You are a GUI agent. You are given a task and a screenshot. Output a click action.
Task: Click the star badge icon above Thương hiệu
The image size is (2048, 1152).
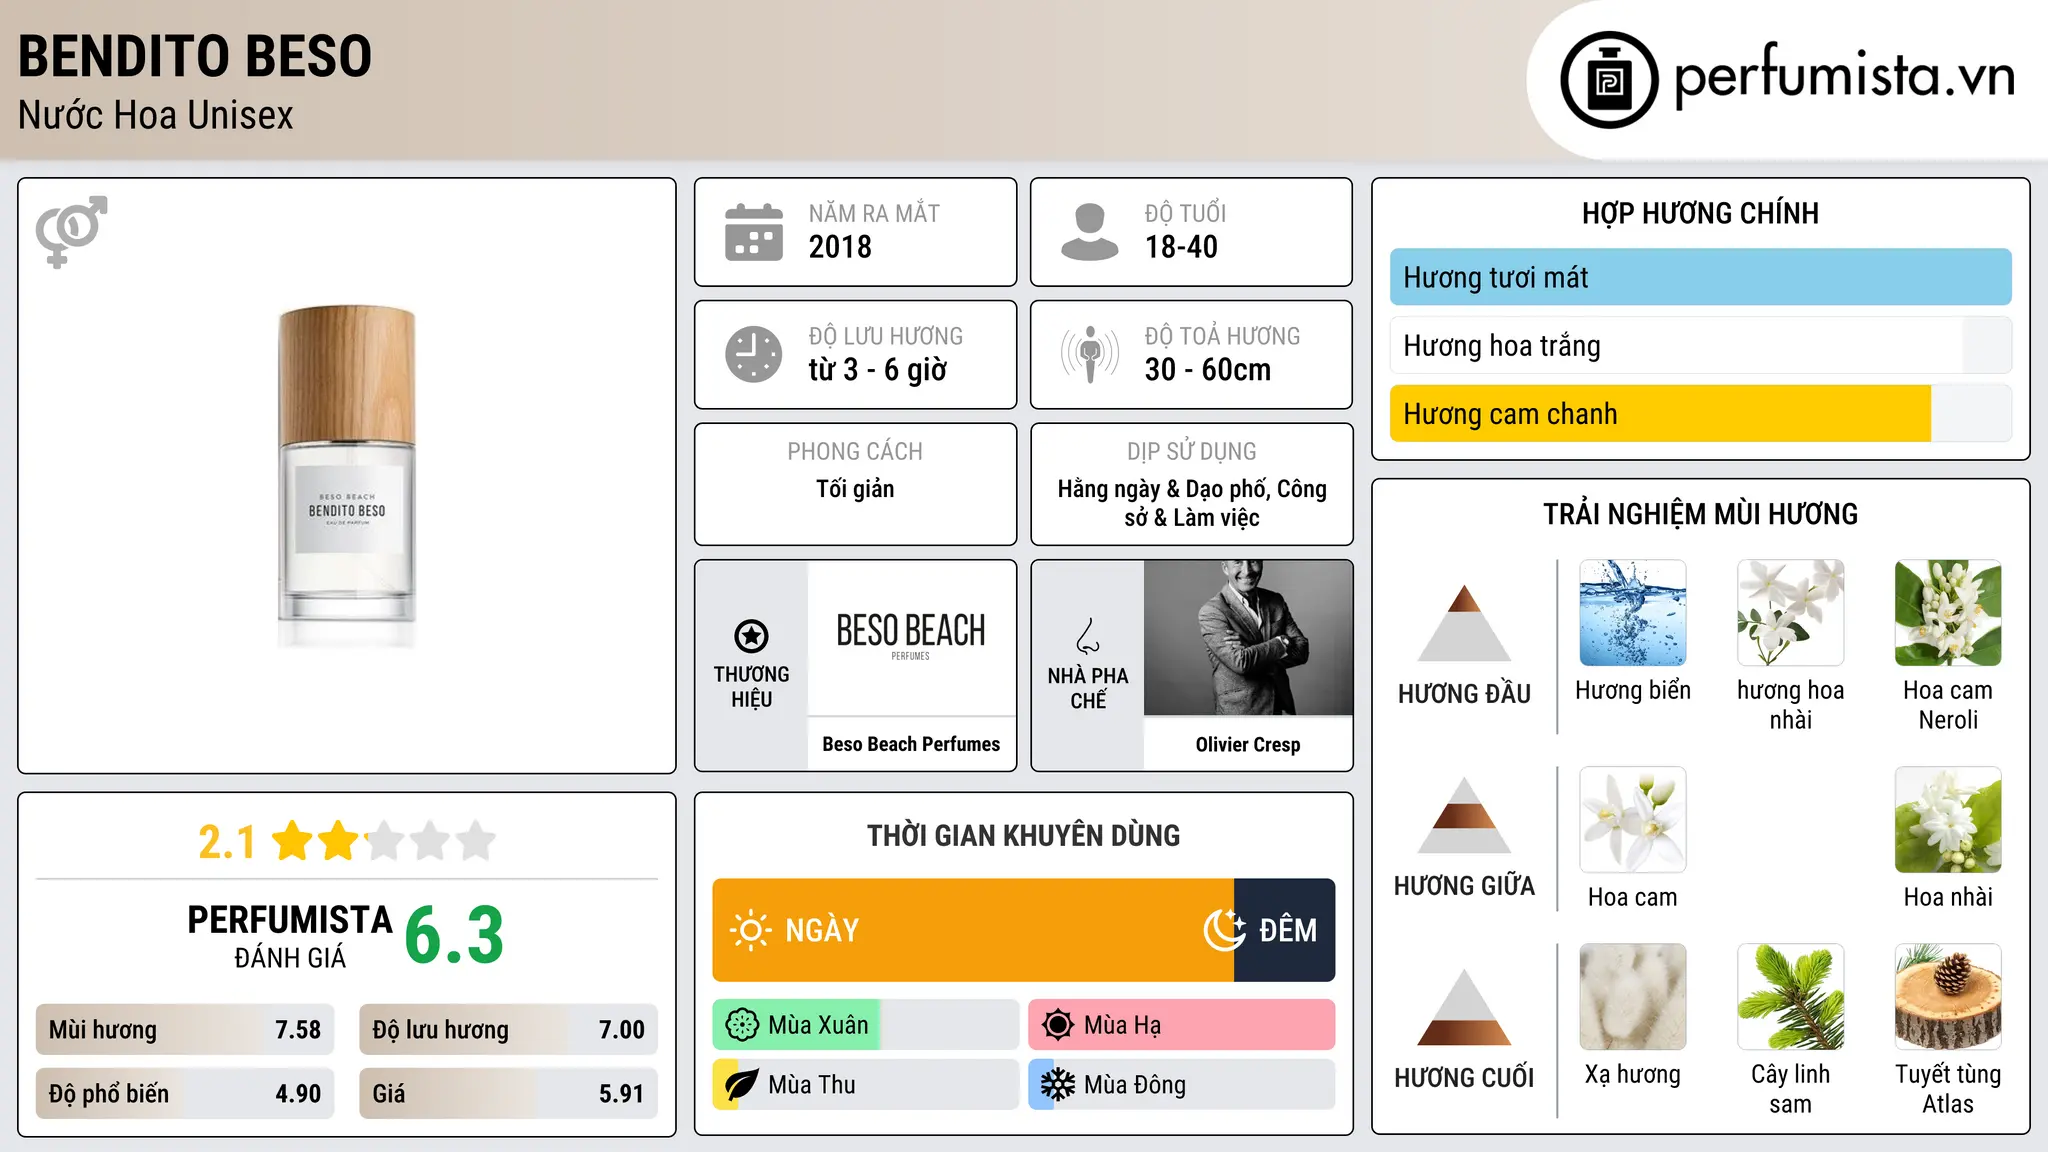tap(751, 635)
